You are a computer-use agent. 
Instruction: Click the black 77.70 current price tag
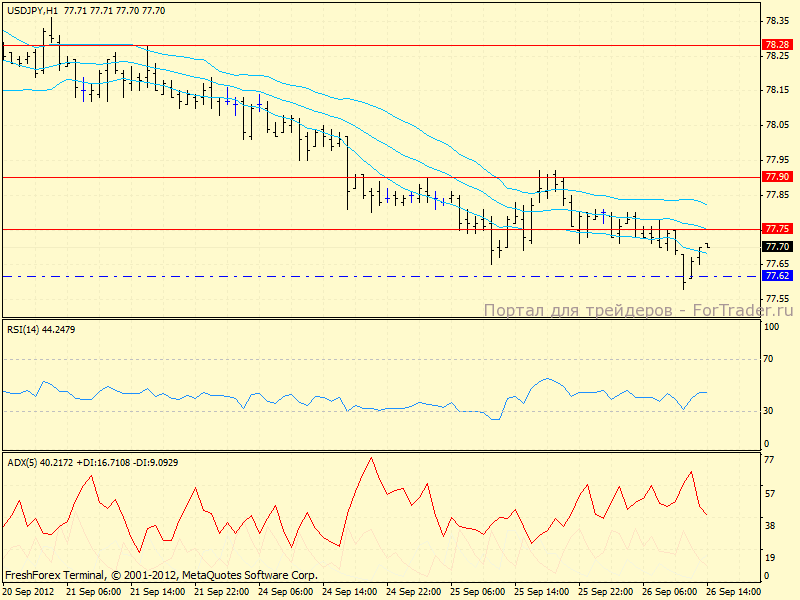(777, 246)
